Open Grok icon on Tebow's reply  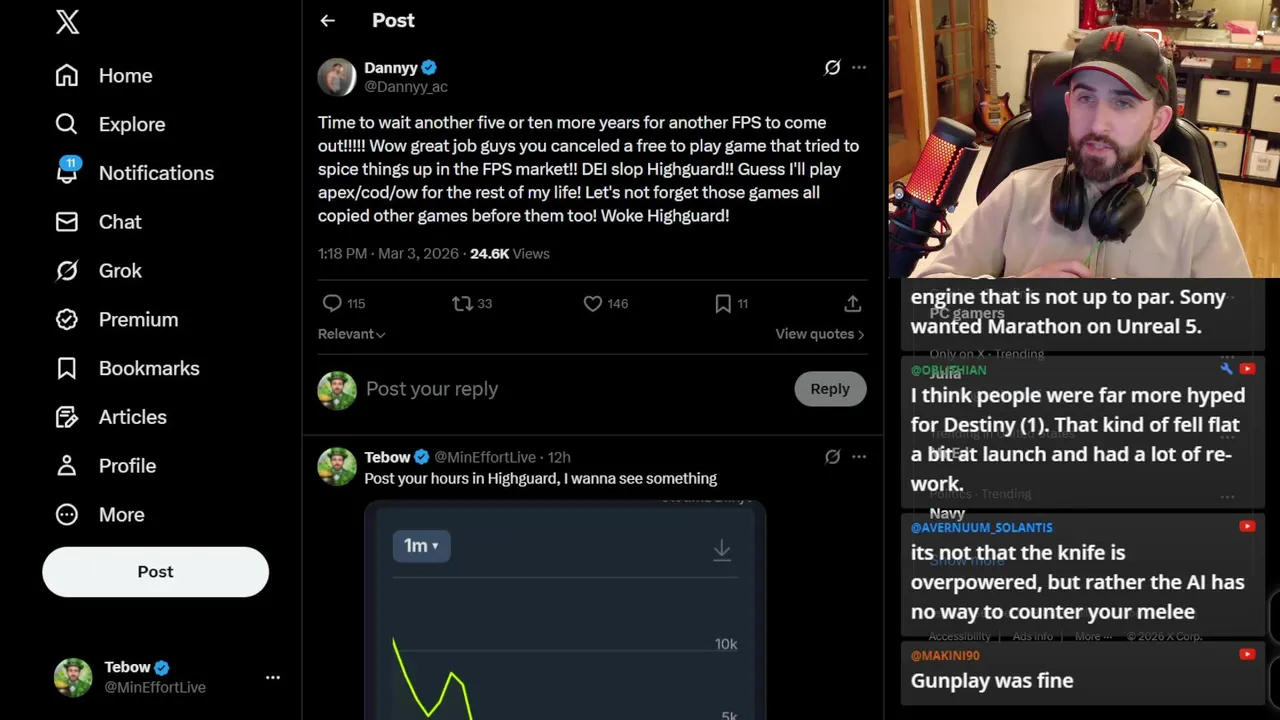[832, 457]
